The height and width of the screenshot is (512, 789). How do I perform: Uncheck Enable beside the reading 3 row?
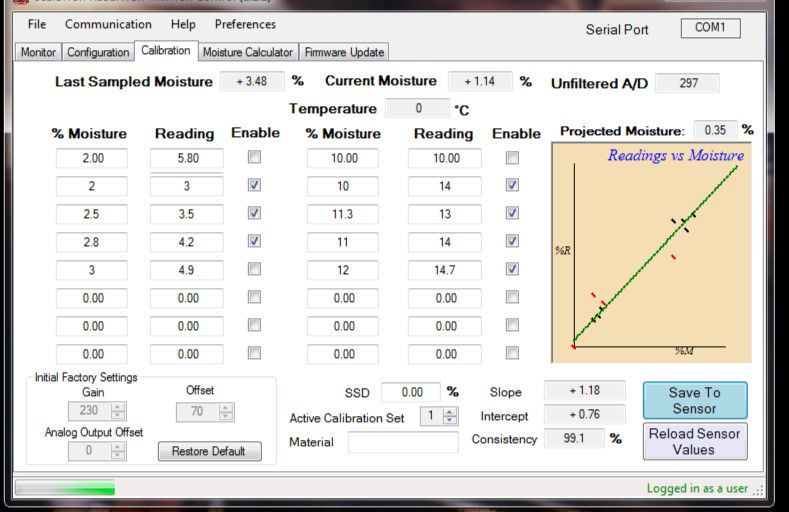click(x=255, y=185)
